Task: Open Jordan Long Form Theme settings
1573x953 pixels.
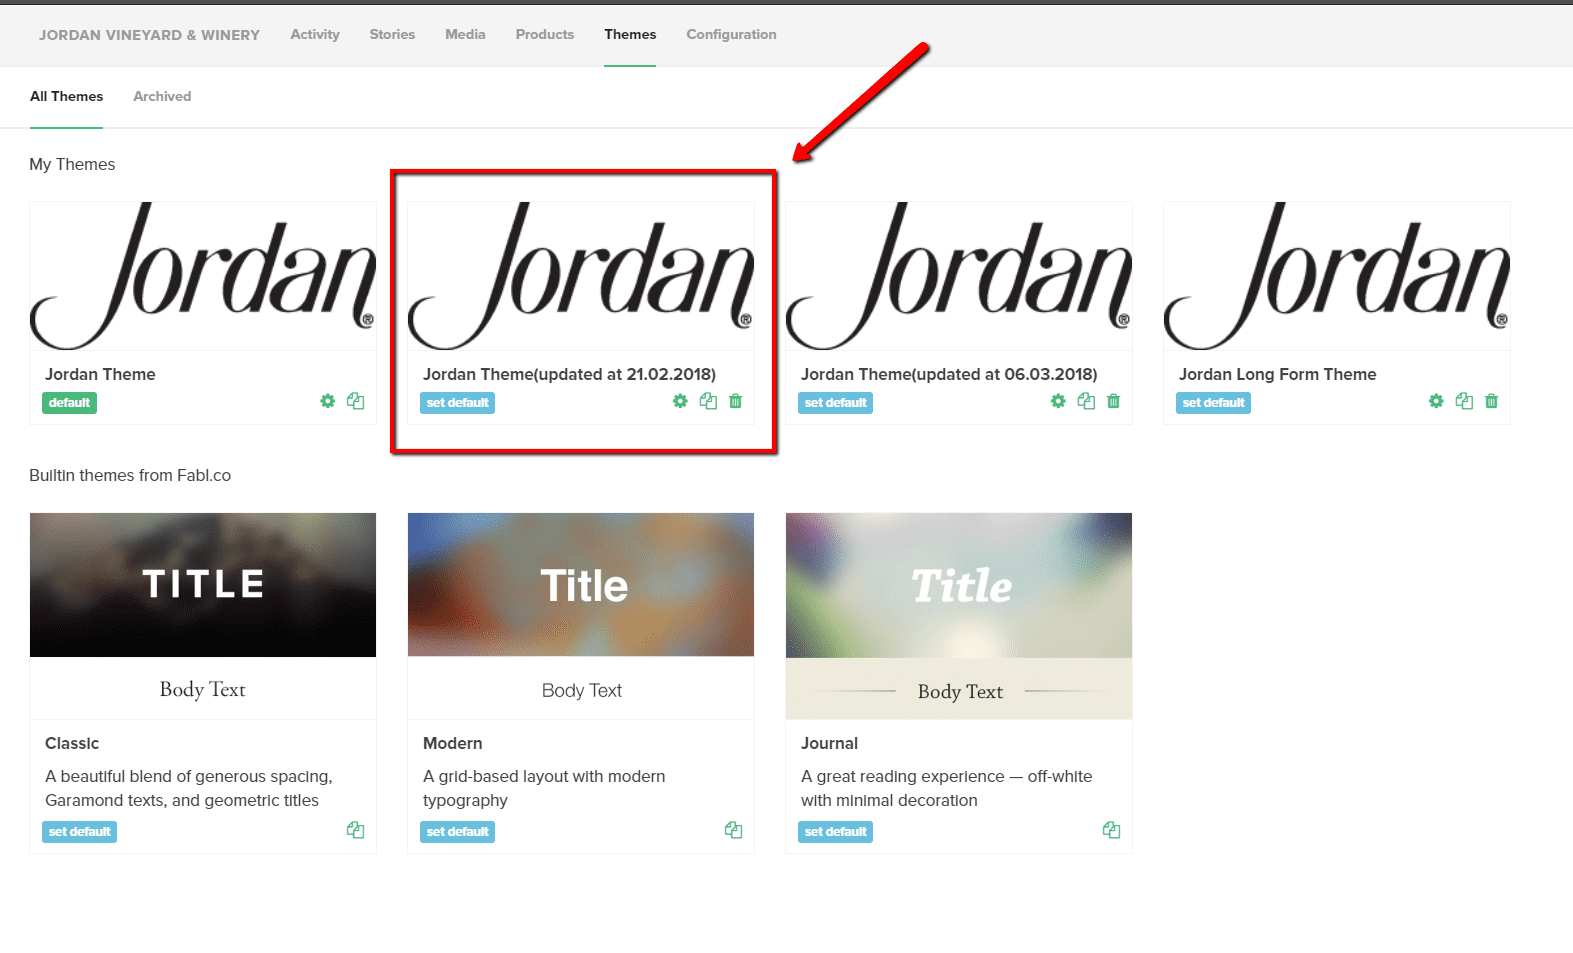Action: [x=1436, y=401]
